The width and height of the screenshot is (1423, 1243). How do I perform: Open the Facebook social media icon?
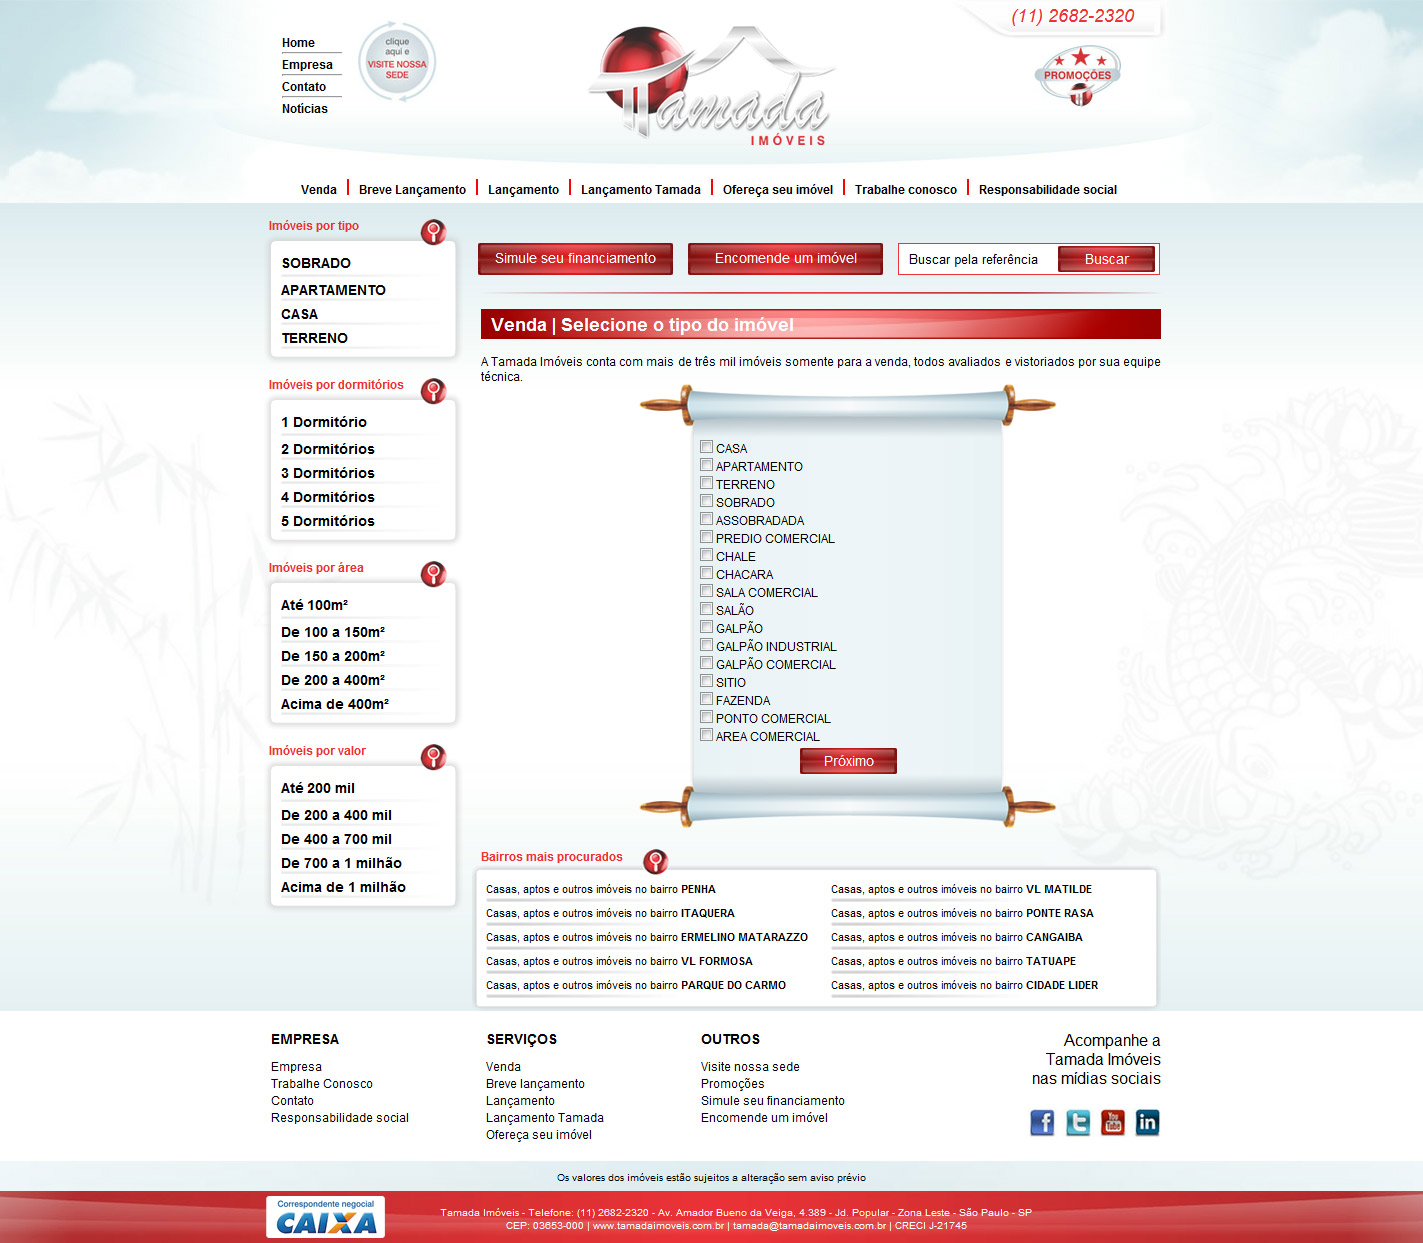(1042, 1122)
